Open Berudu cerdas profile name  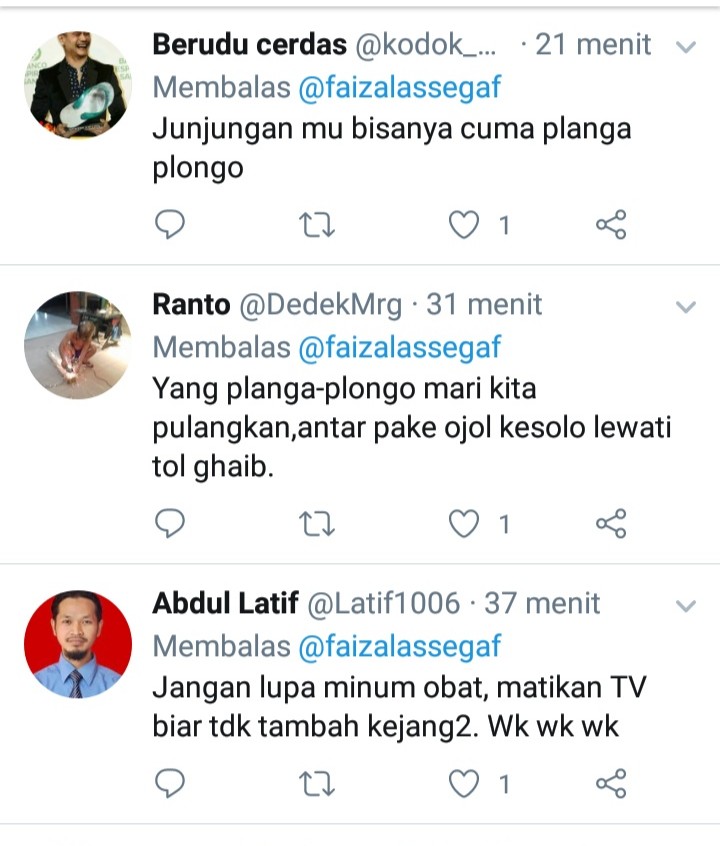[249, 44]
